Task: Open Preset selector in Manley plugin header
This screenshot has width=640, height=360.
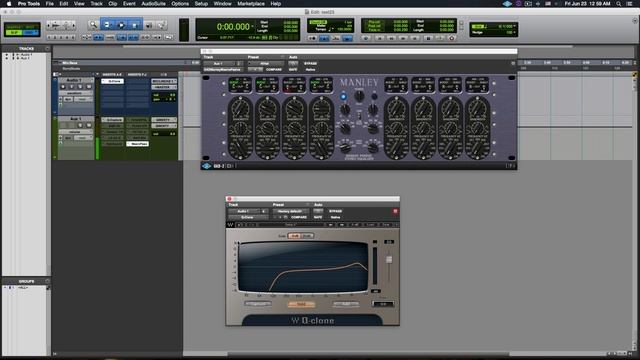Action: (266, 64)
